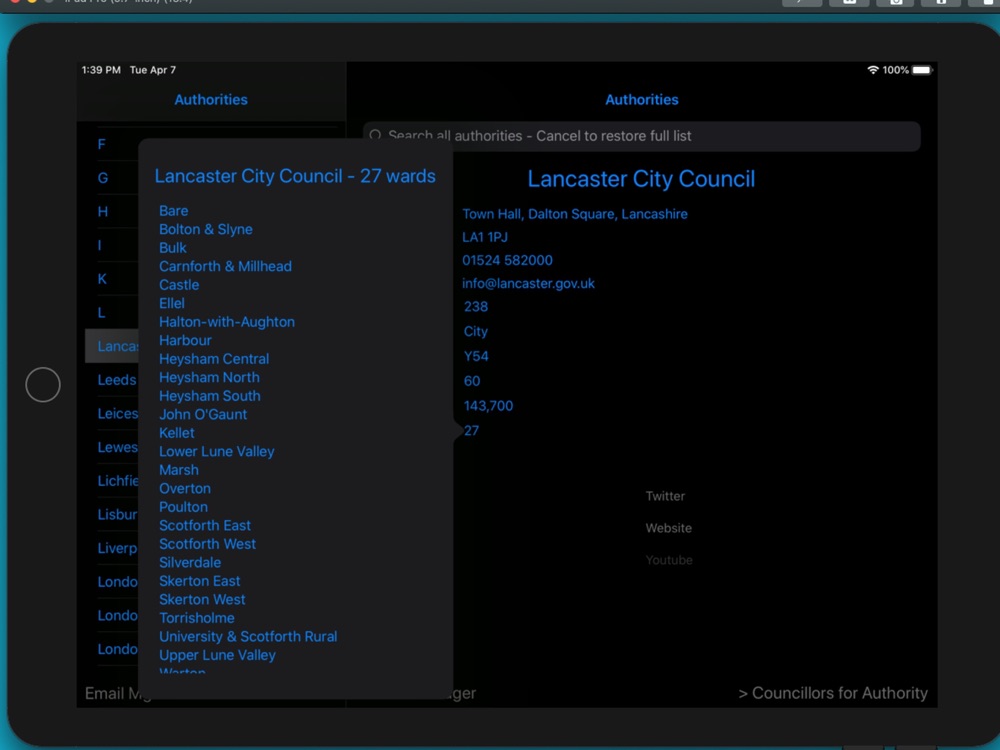Open the Website link
1000x750 pixels.
(x=668, y=528)
